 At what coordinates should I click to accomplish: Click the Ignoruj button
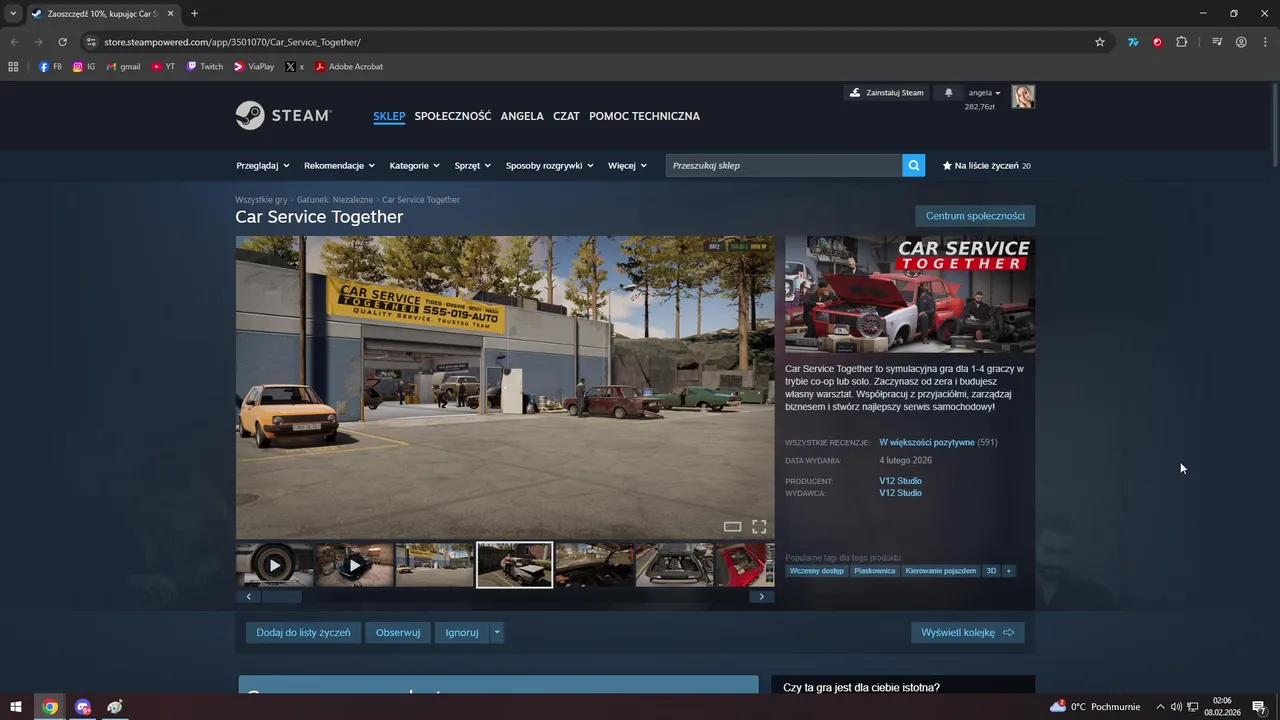tap(462, 632)
